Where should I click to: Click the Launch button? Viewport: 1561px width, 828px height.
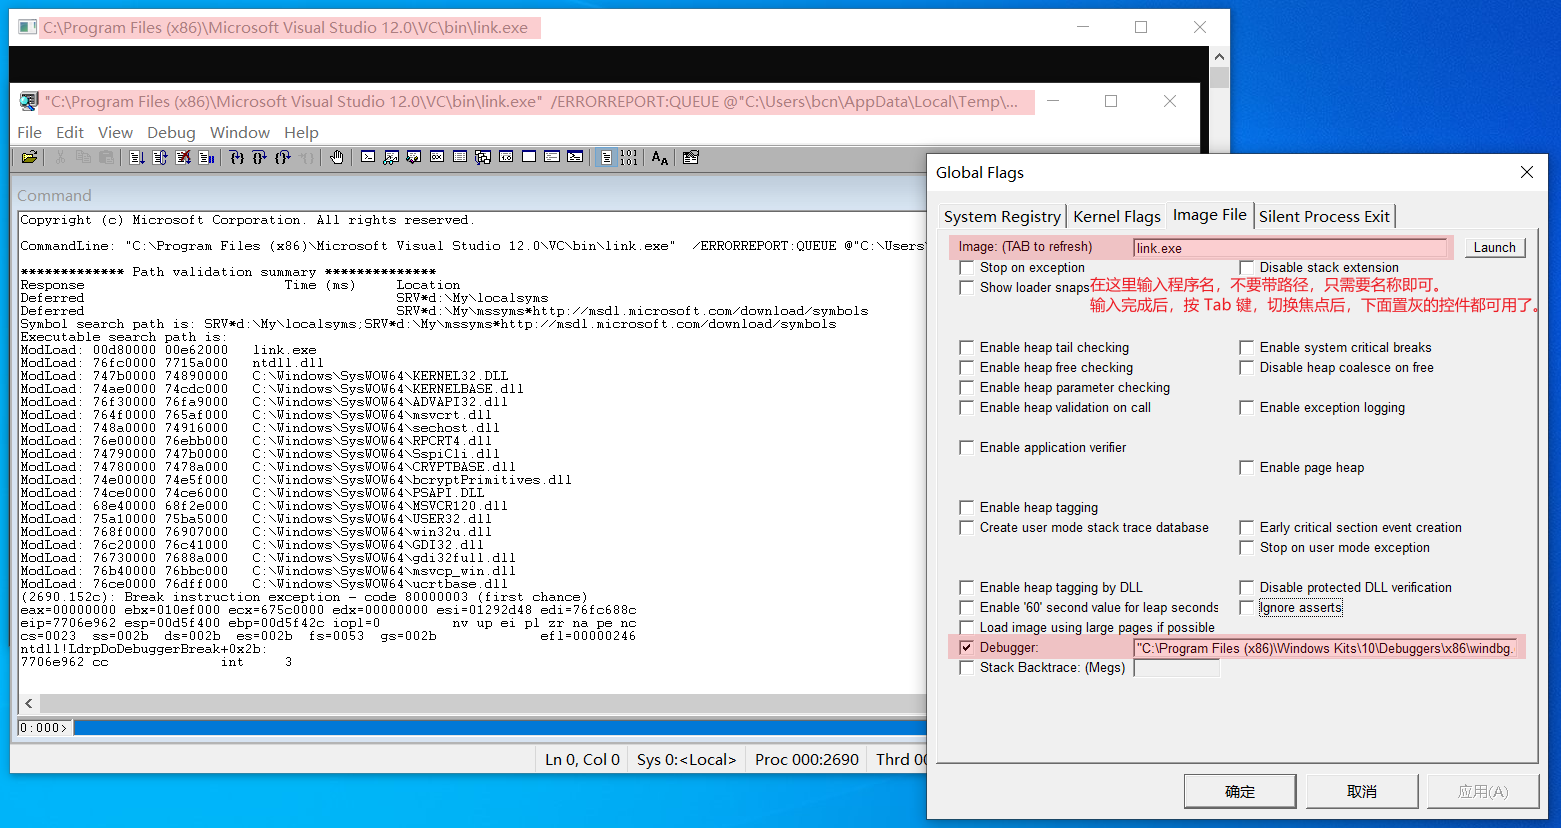1494,247
